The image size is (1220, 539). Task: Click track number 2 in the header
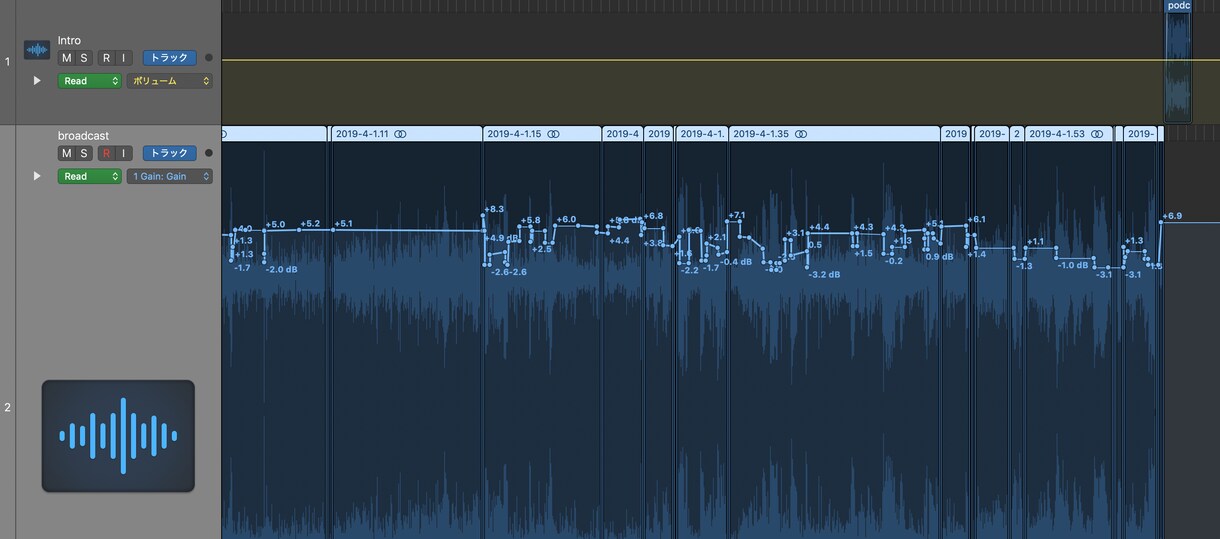pyautogui.click(x=7, y=407)
